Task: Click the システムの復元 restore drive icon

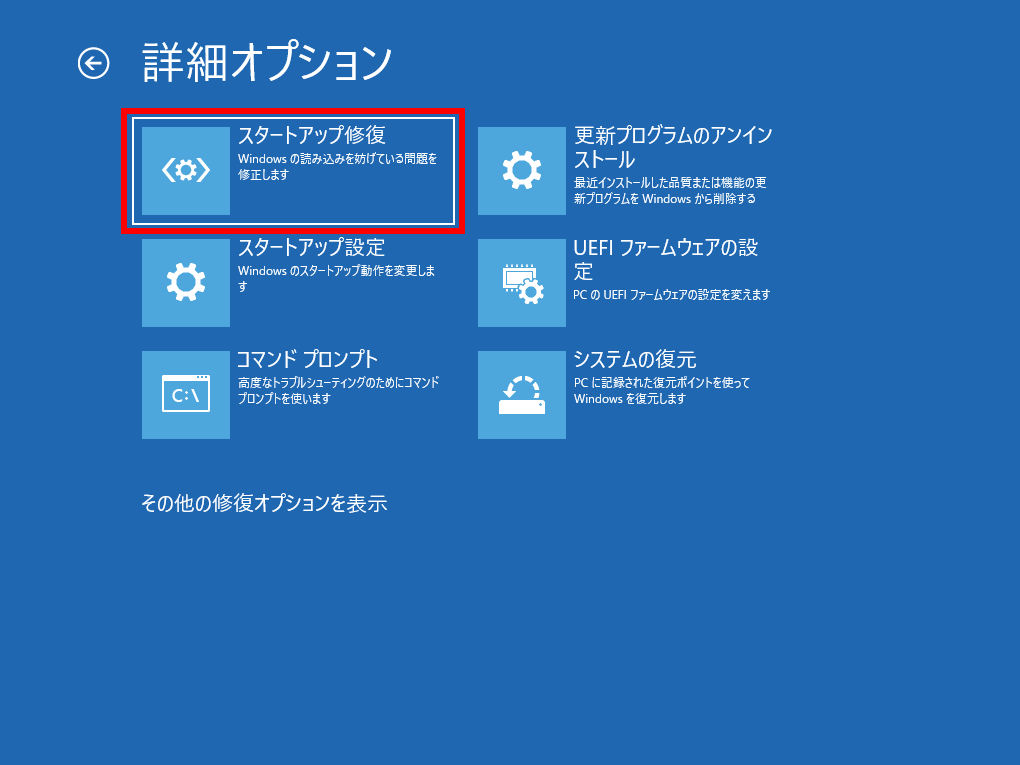Action: click(522, 395)
